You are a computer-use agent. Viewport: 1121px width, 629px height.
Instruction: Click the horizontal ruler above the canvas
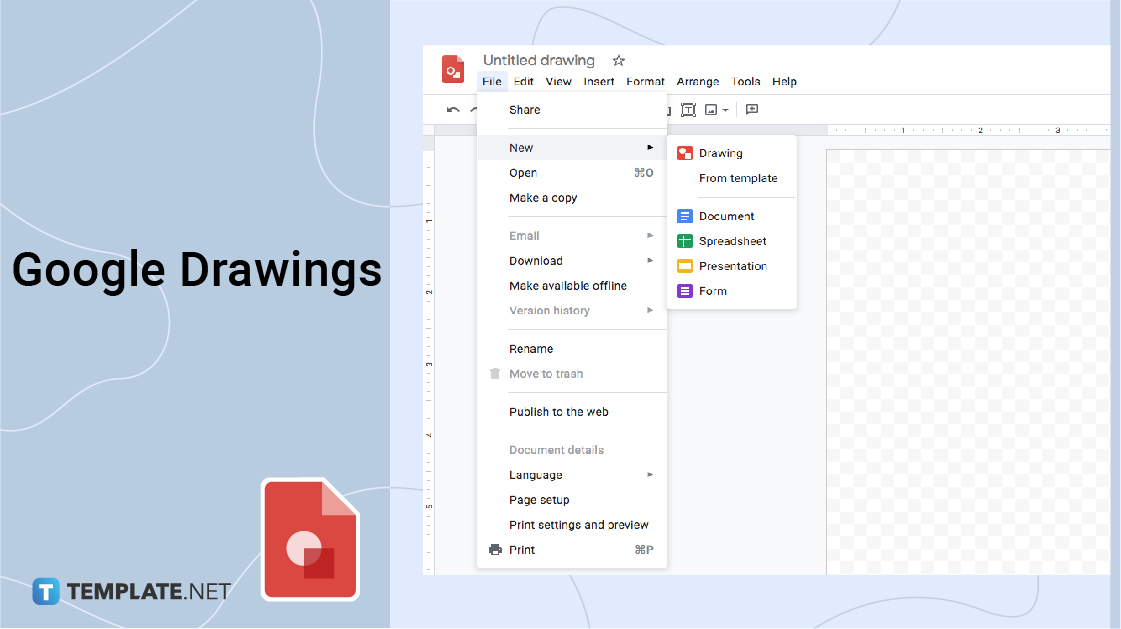[x=968, y=130]
